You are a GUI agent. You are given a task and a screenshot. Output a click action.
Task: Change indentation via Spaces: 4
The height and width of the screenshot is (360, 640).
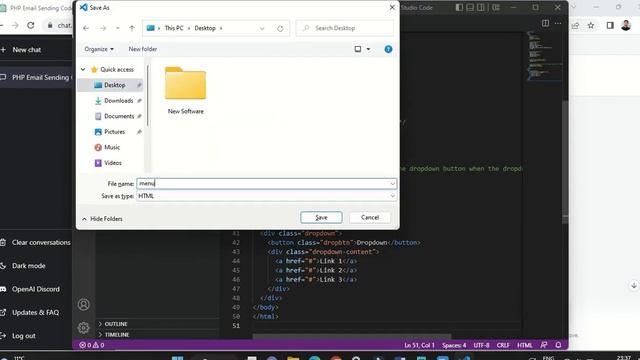(454, 345)
